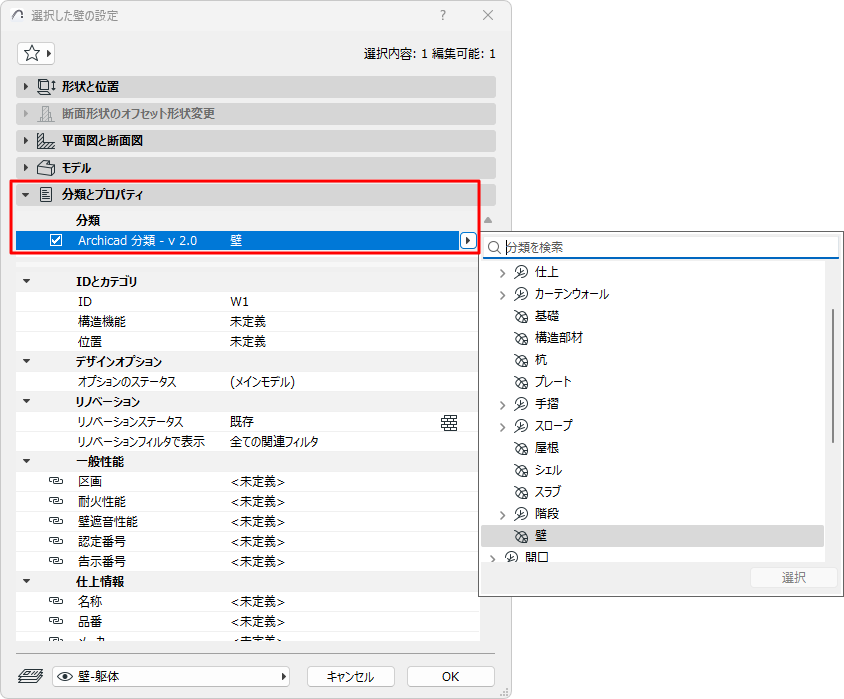Click the モデル box icon

[46, 168]
